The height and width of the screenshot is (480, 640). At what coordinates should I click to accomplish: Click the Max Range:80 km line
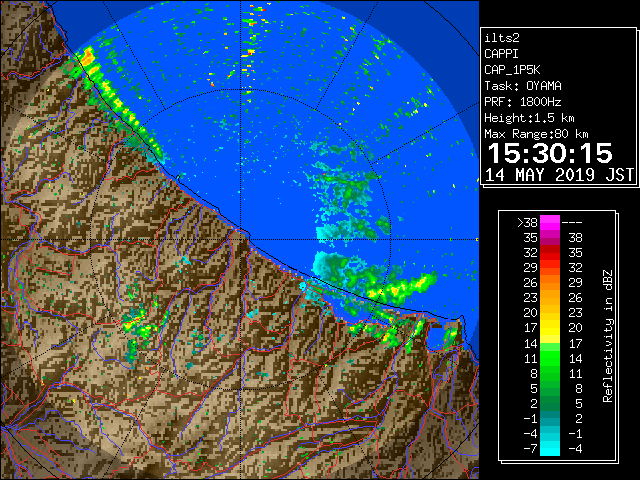click(536, 134)
